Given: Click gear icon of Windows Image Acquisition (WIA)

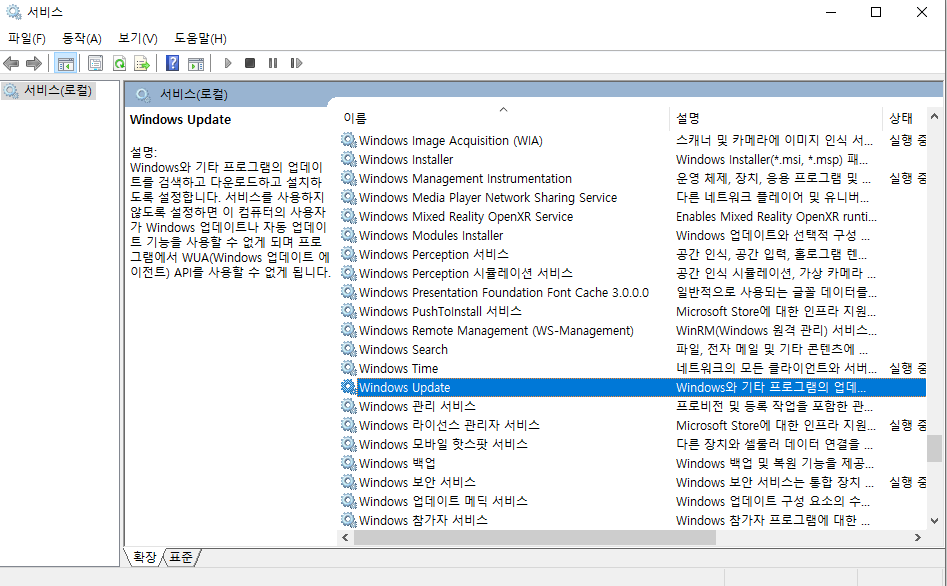Looking at the screenshot, I should pos(348,140).
